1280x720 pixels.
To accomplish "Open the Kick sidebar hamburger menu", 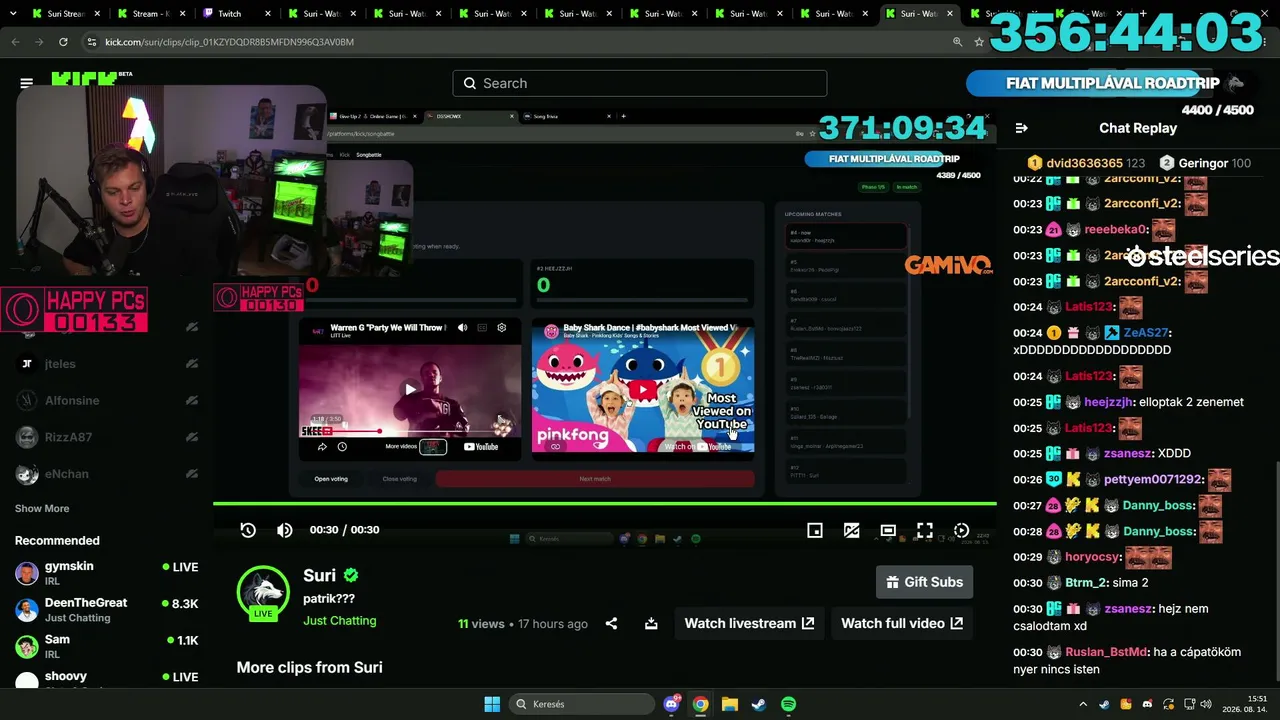I will (27, 83).
